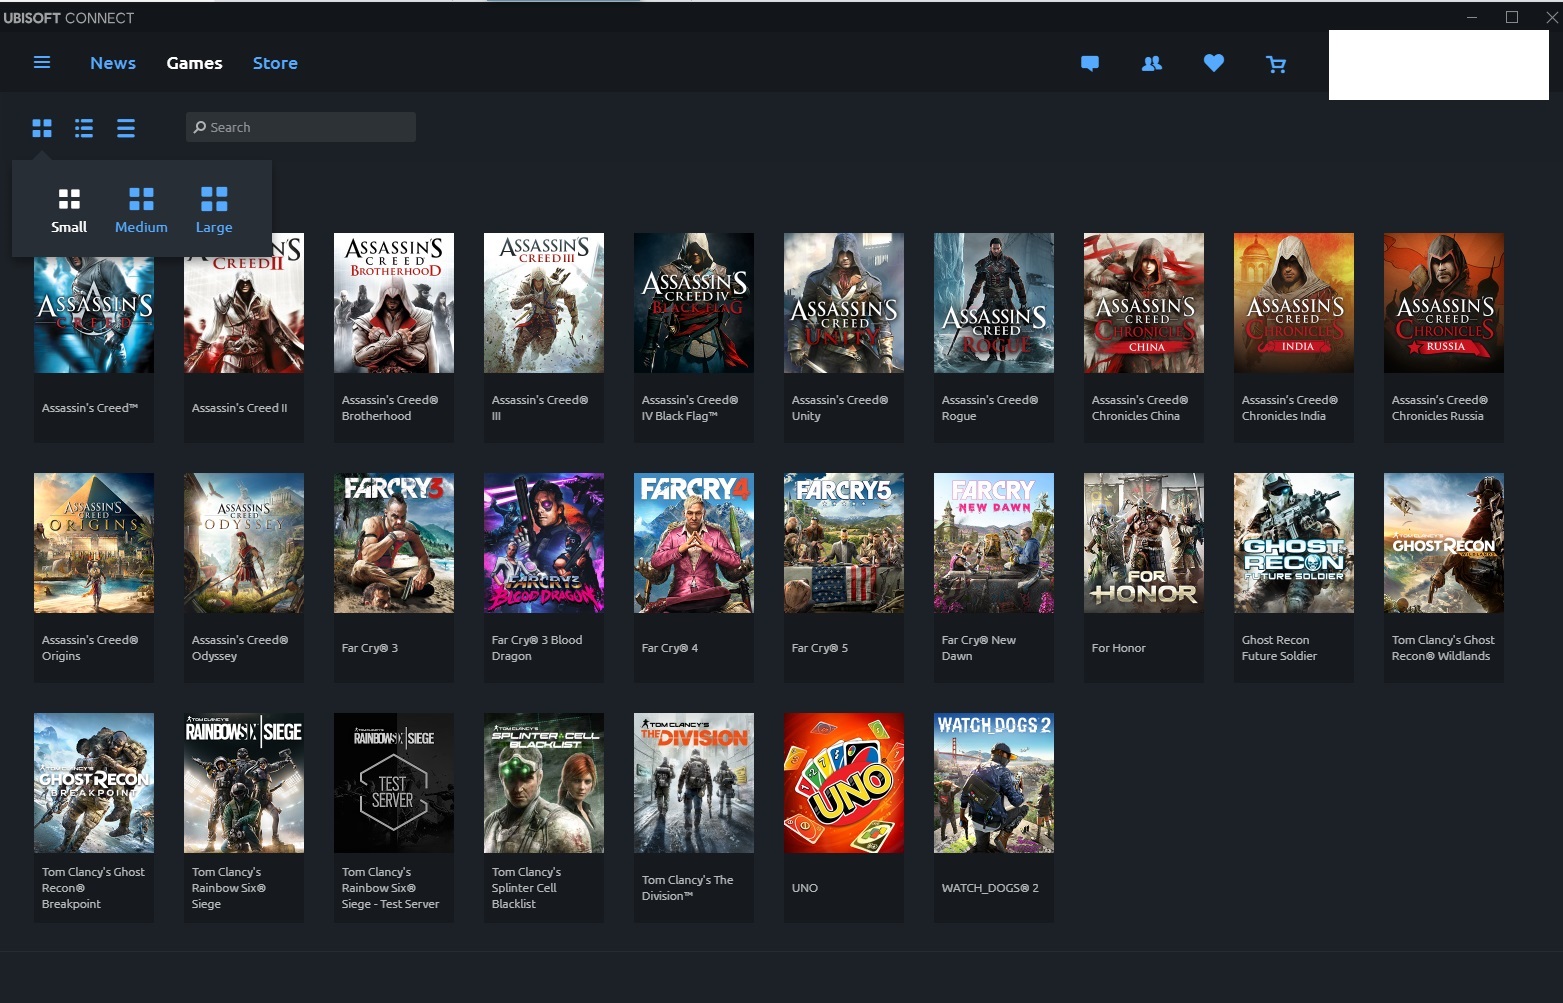Open Assassin's Creed Odyssey cover
Viewport: 1563px width, 1003px height.
[x=244, y=543]
